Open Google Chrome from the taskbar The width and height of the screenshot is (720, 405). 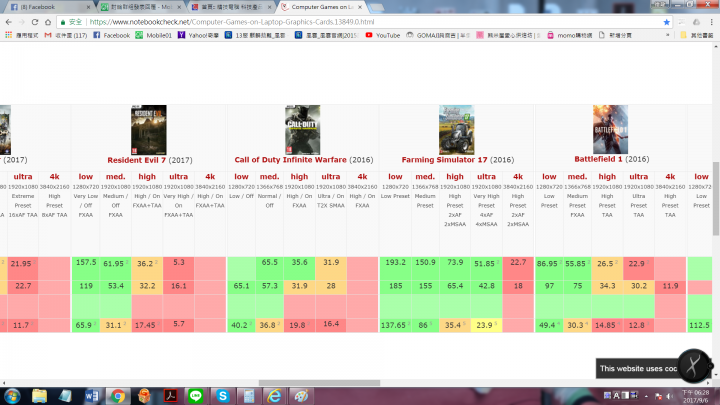click(x=118, y=396)
